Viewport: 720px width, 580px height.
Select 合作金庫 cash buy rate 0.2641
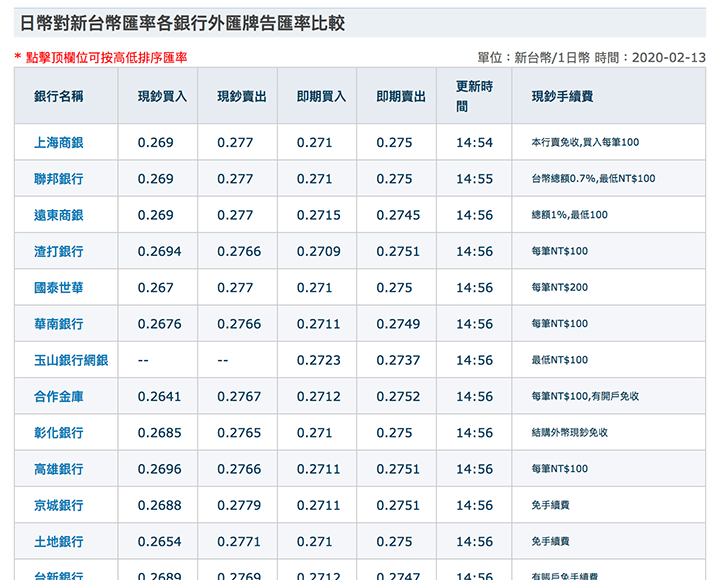click(x=159, y=397)
